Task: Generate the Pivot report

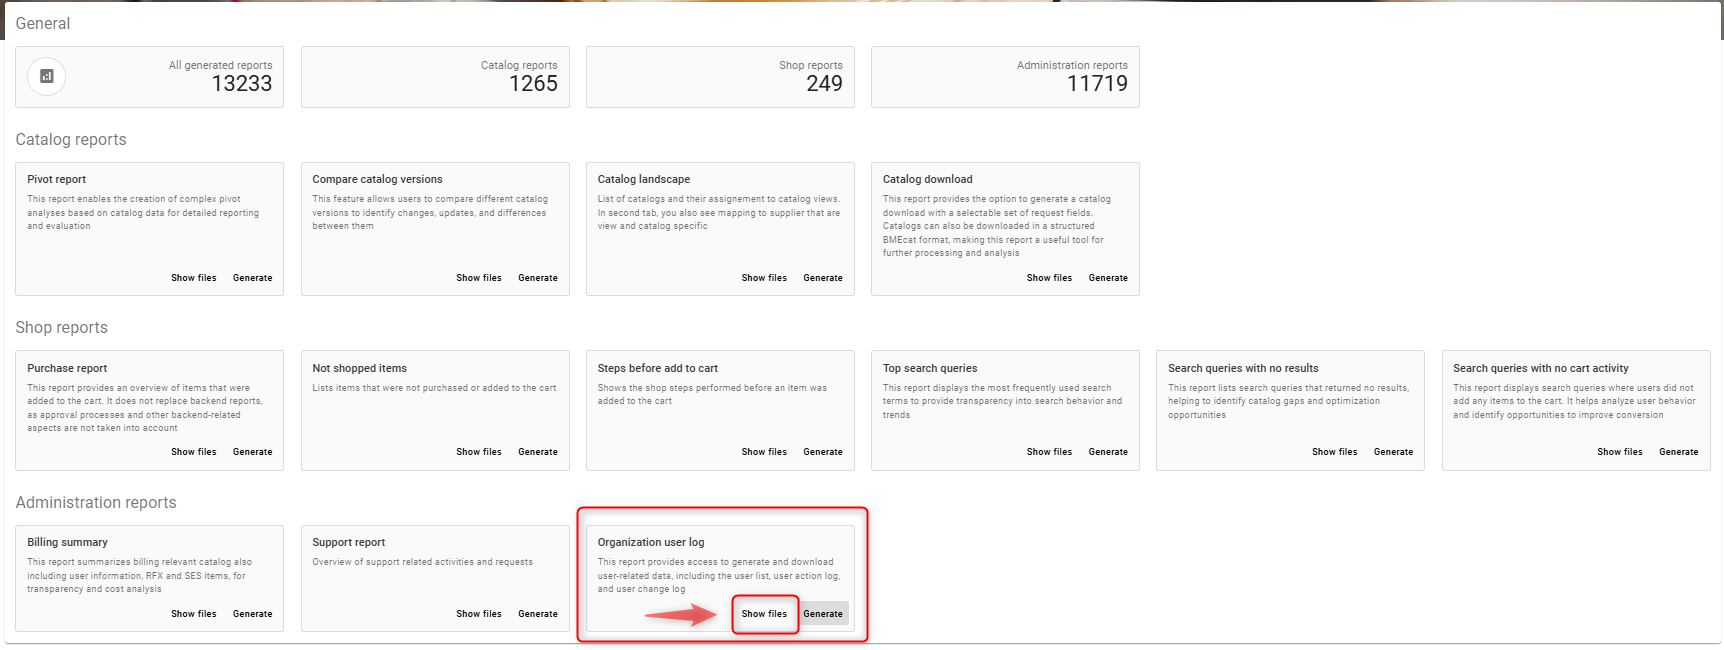Action: pos(252,278)
